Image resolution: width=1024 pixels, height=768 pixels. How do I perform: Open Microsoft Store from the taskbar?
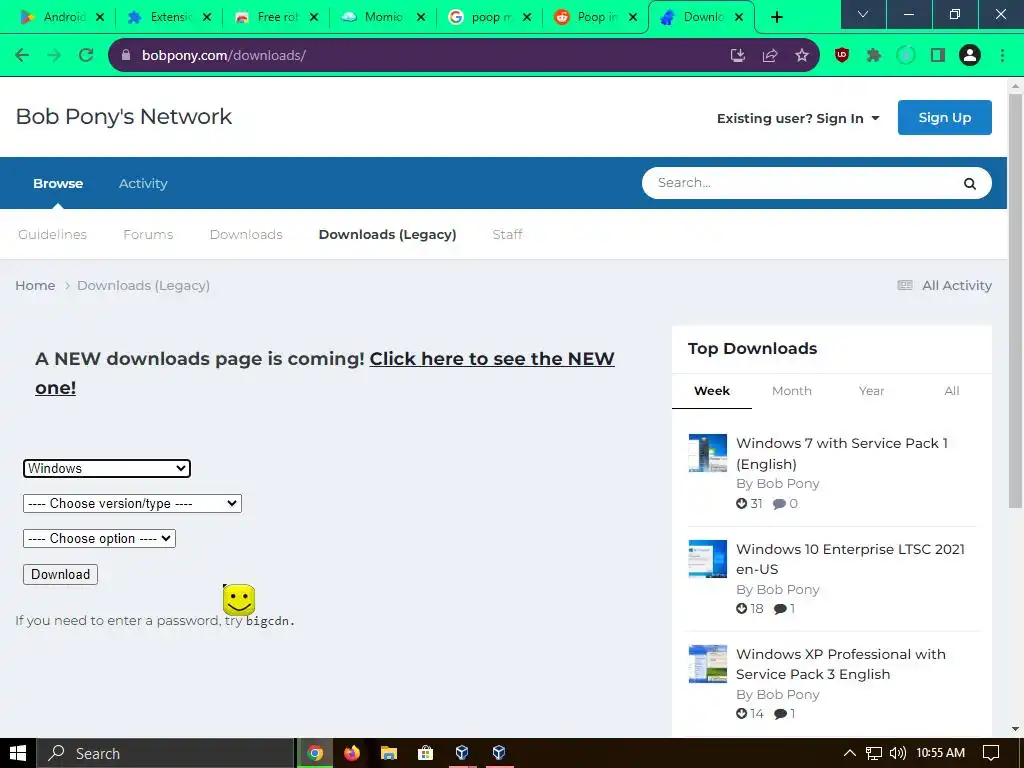pyautogui.click(x=425, y=753)
